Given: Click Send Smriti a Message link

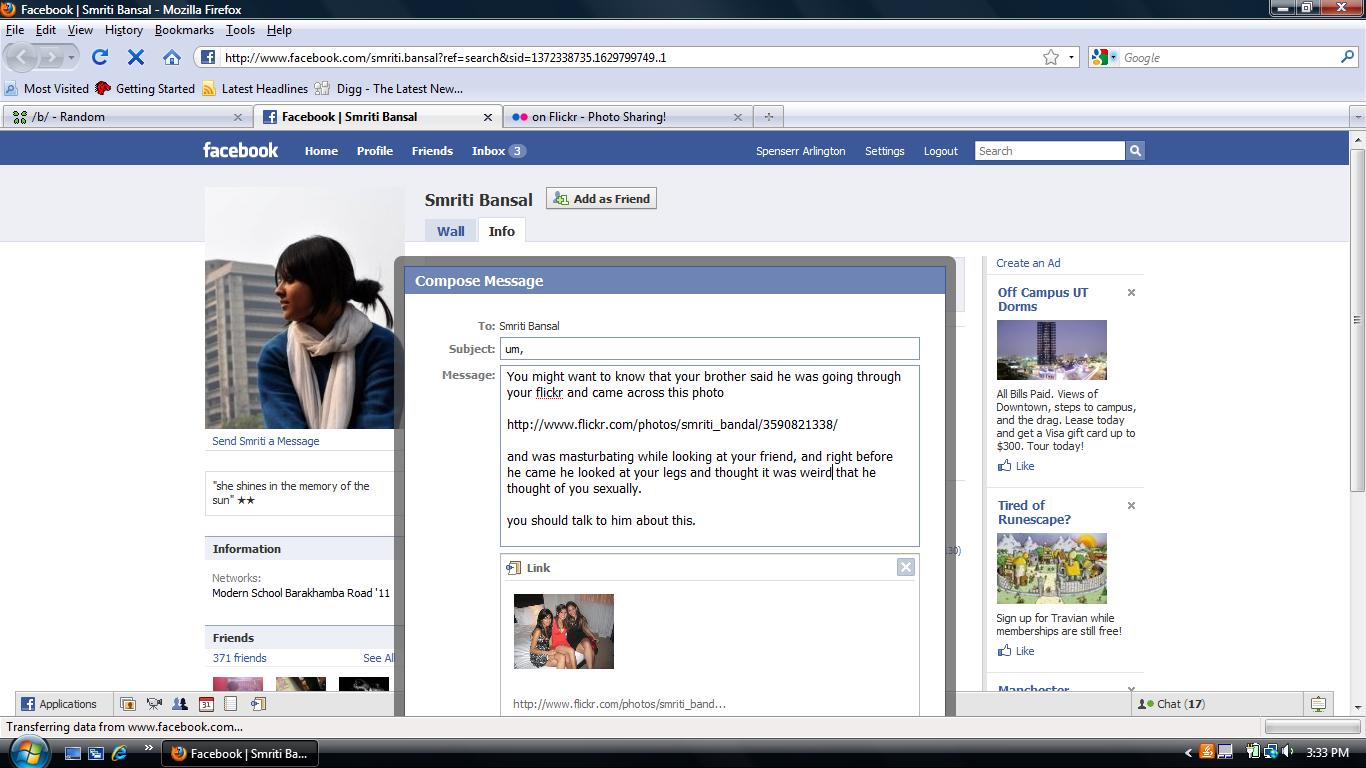Looking at the screenshot, I should (265, 441).
